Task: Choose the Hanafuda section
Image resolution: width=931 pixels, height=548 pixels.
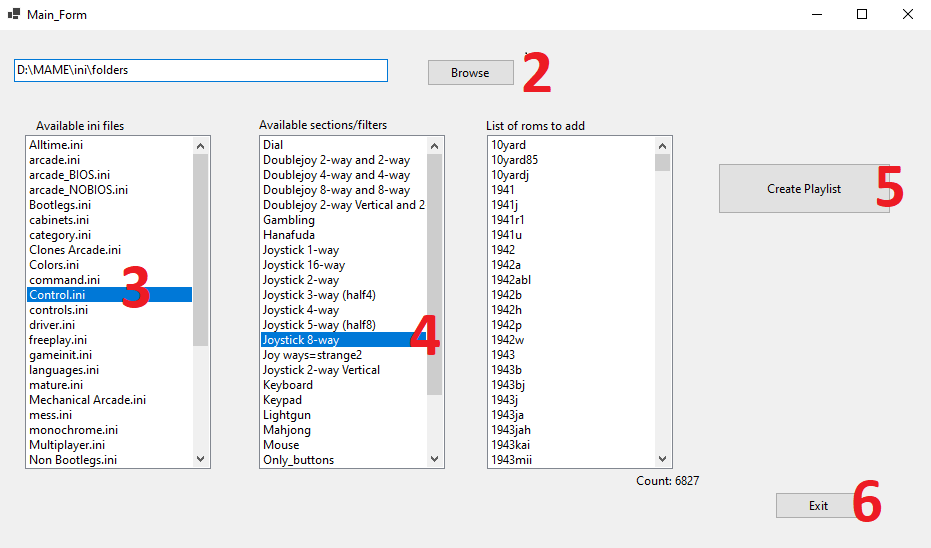Action: pyautogui.click(x=343, y=235)
